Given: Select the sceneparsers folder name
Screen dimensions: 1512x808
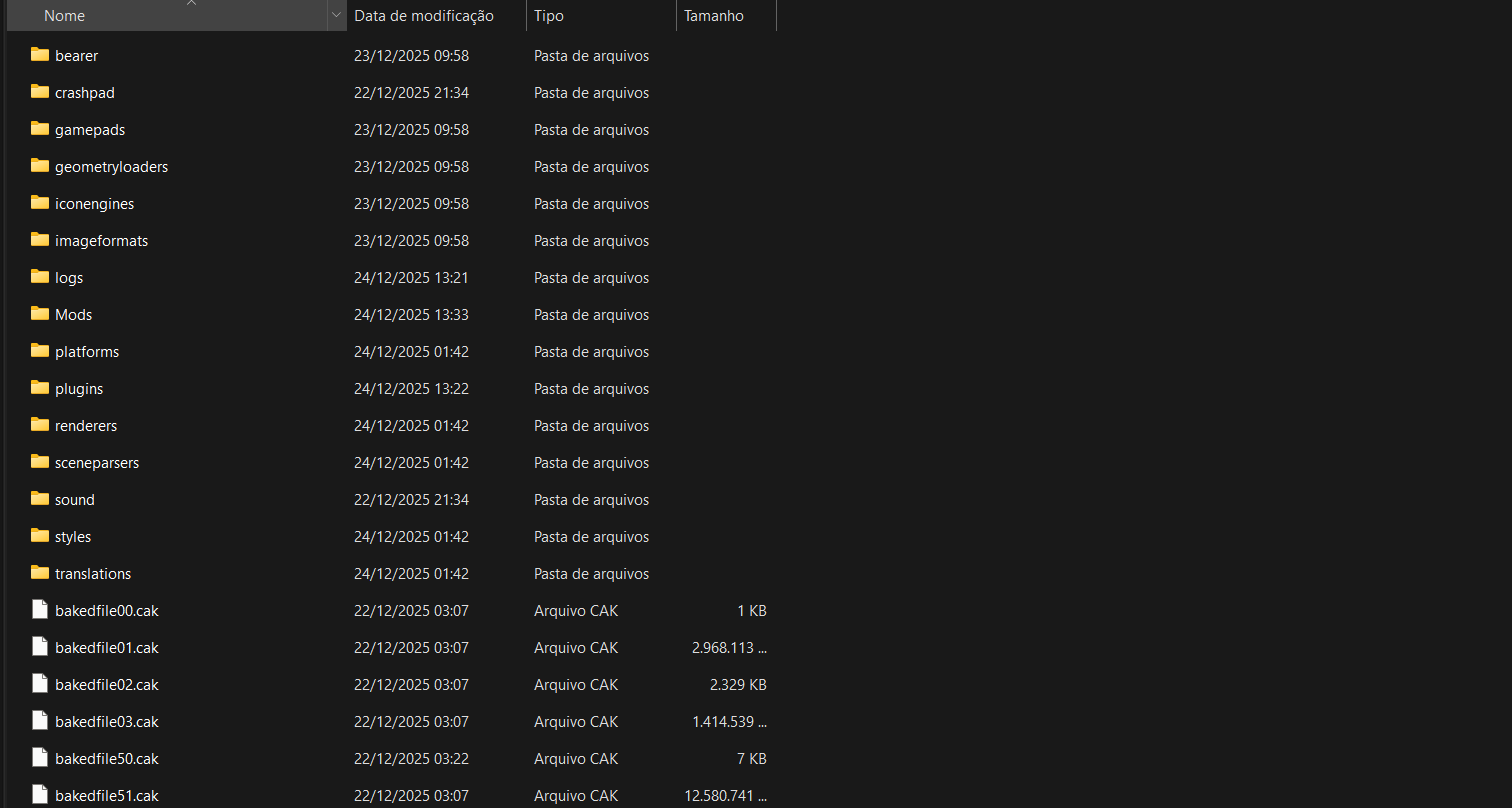Looking at the screenshot, I should point(97,463).
